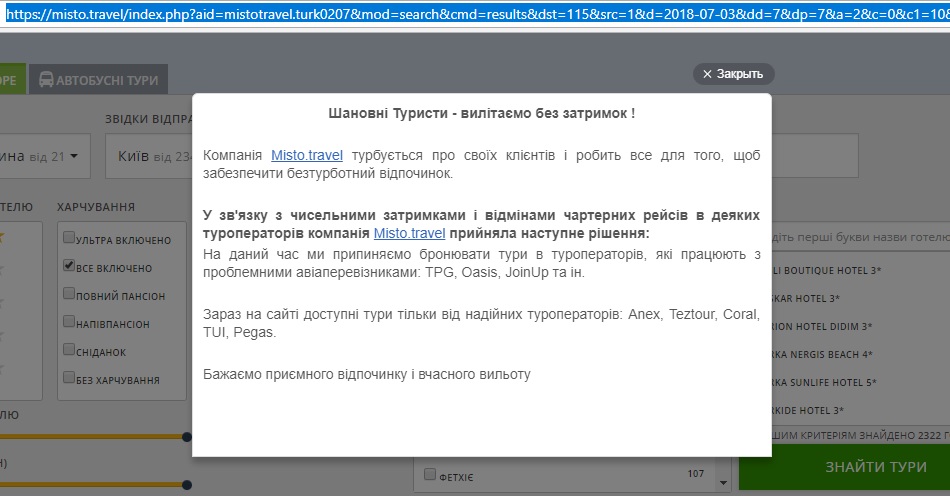
Task: Expand the country dropdown arrow
Action: [74, 156]
